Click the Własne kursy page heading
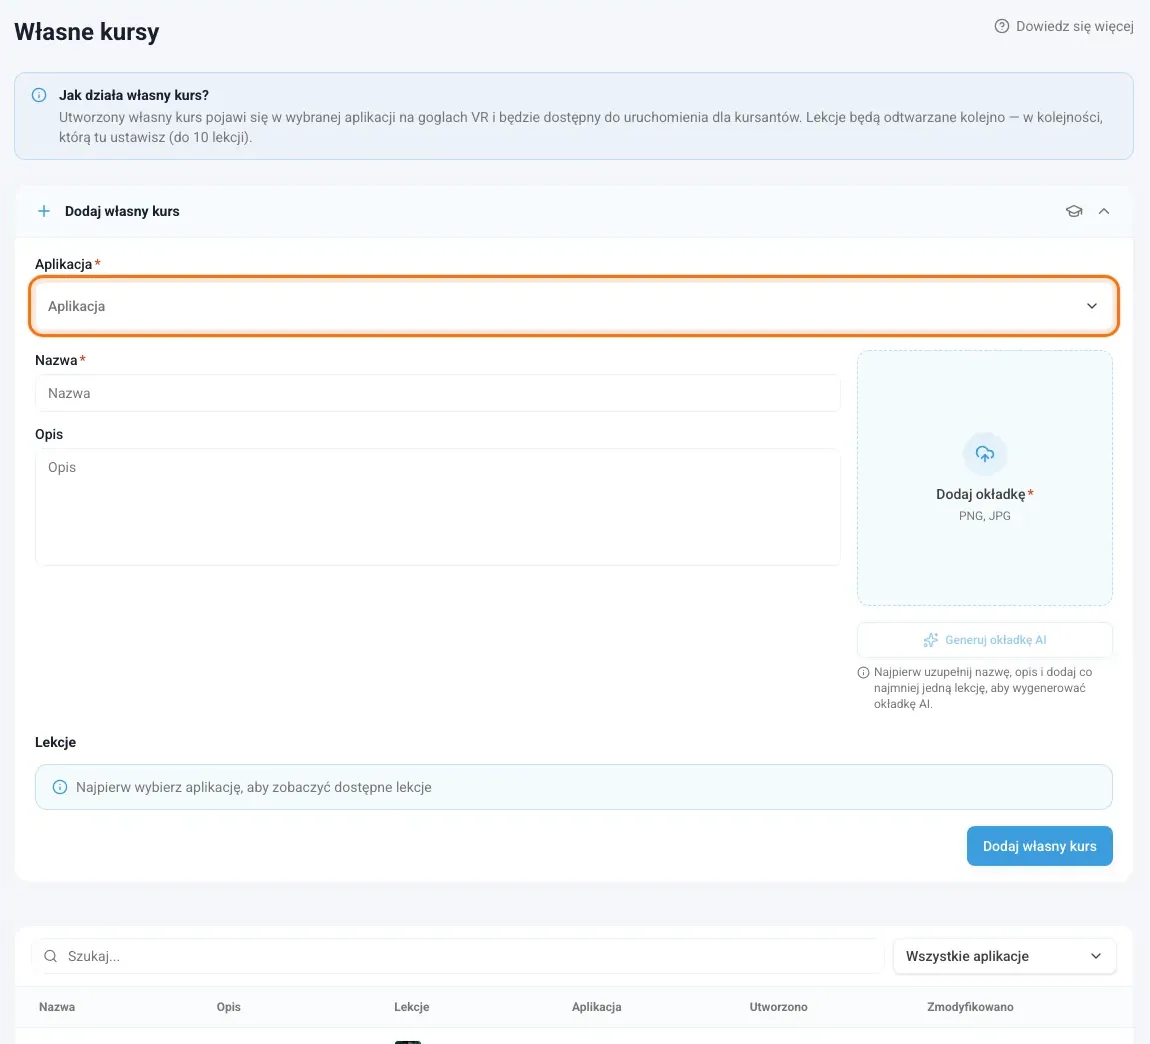1150x1044 pixels. [x=87, y=32]
